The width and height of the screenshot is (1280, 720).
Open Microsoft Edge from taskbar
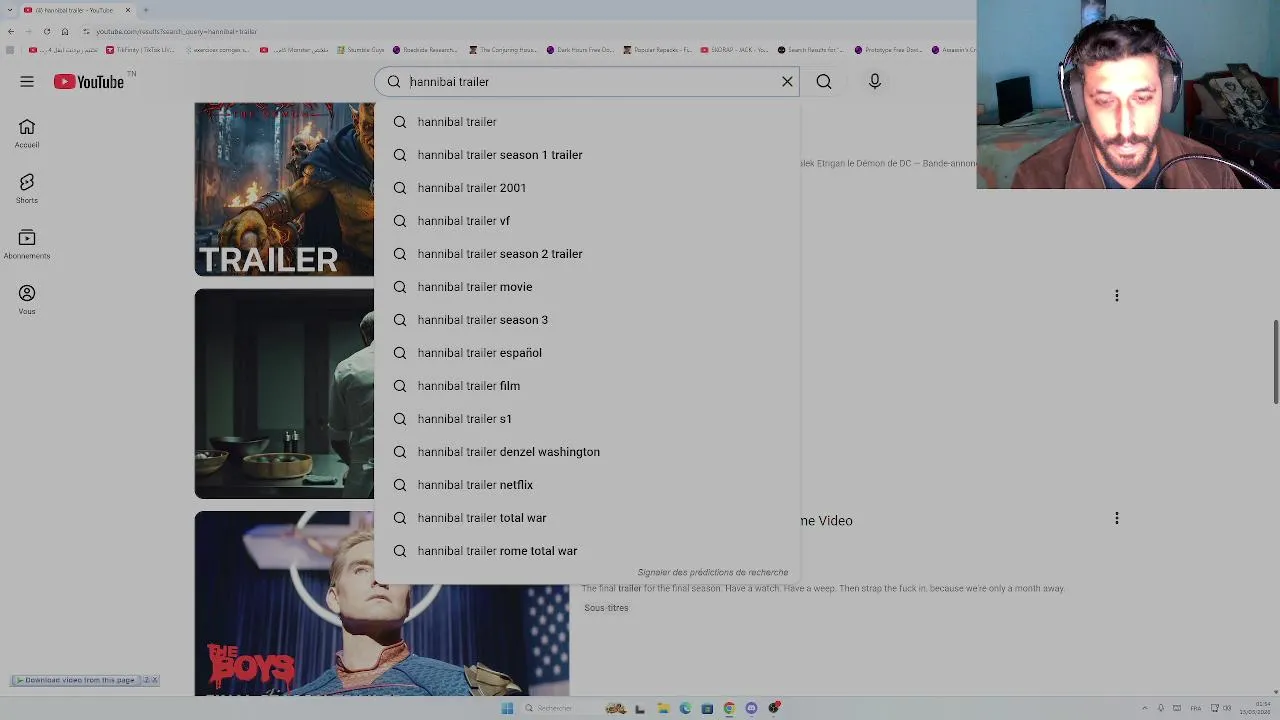(x=685, y=708)
